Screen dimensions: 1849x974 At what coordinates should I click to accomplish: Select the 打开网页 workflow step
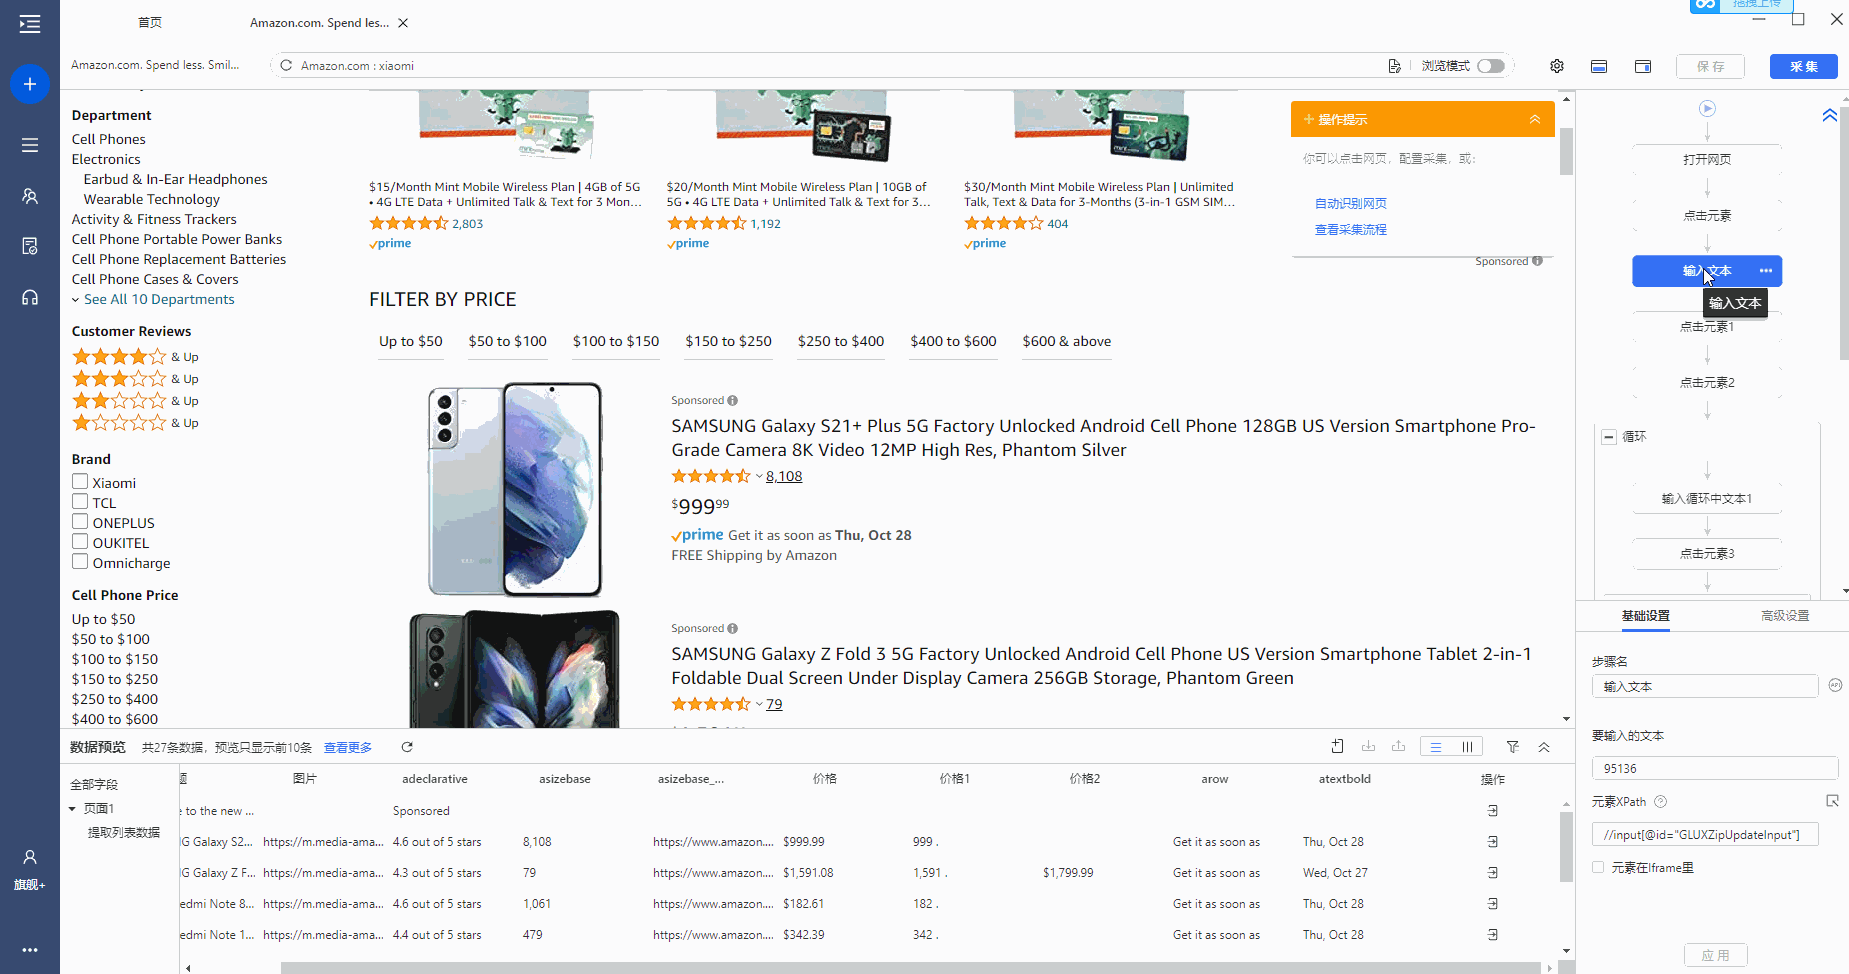tap(1707, 160)
